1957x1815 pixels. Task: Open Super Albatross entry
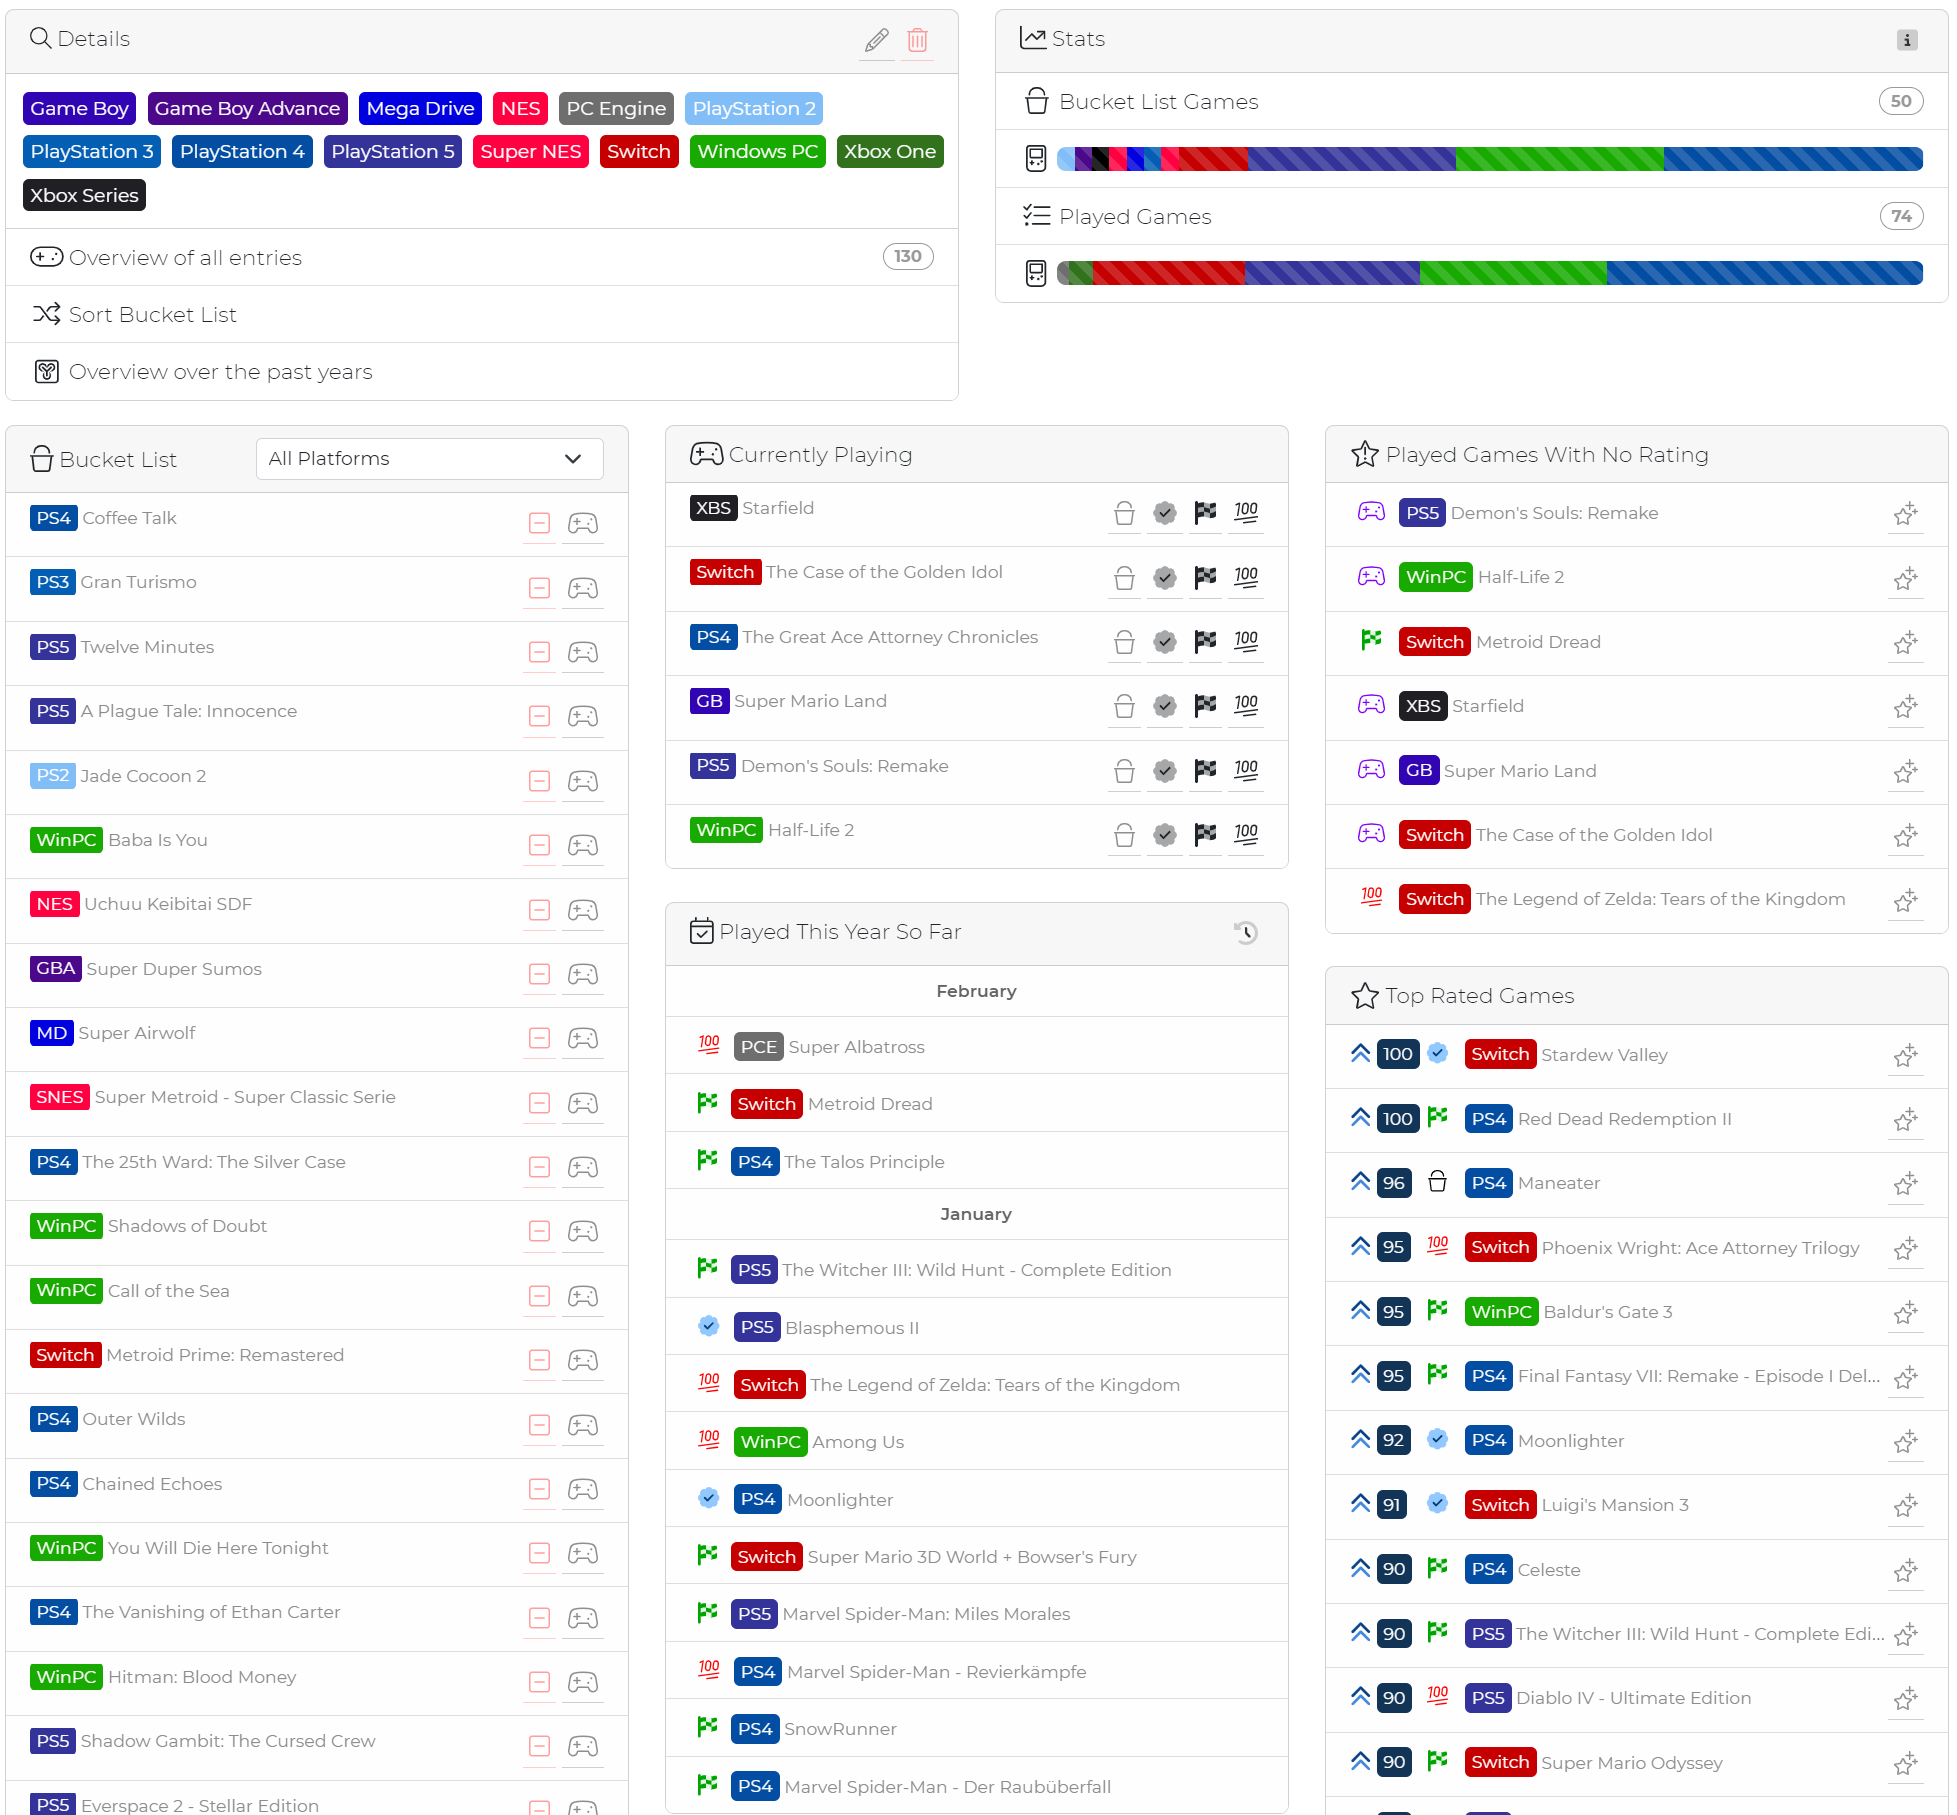(857, 1047)
